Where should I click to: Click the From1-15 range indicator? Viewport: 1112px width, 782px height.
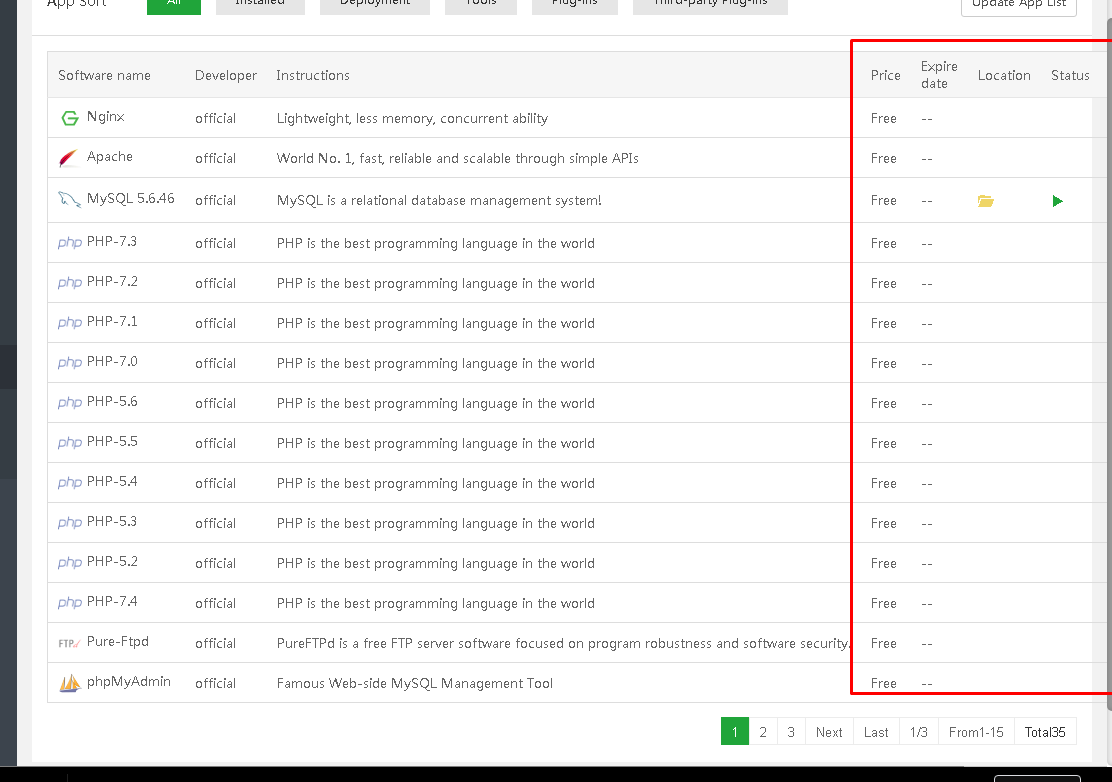[x=977, y=732]
